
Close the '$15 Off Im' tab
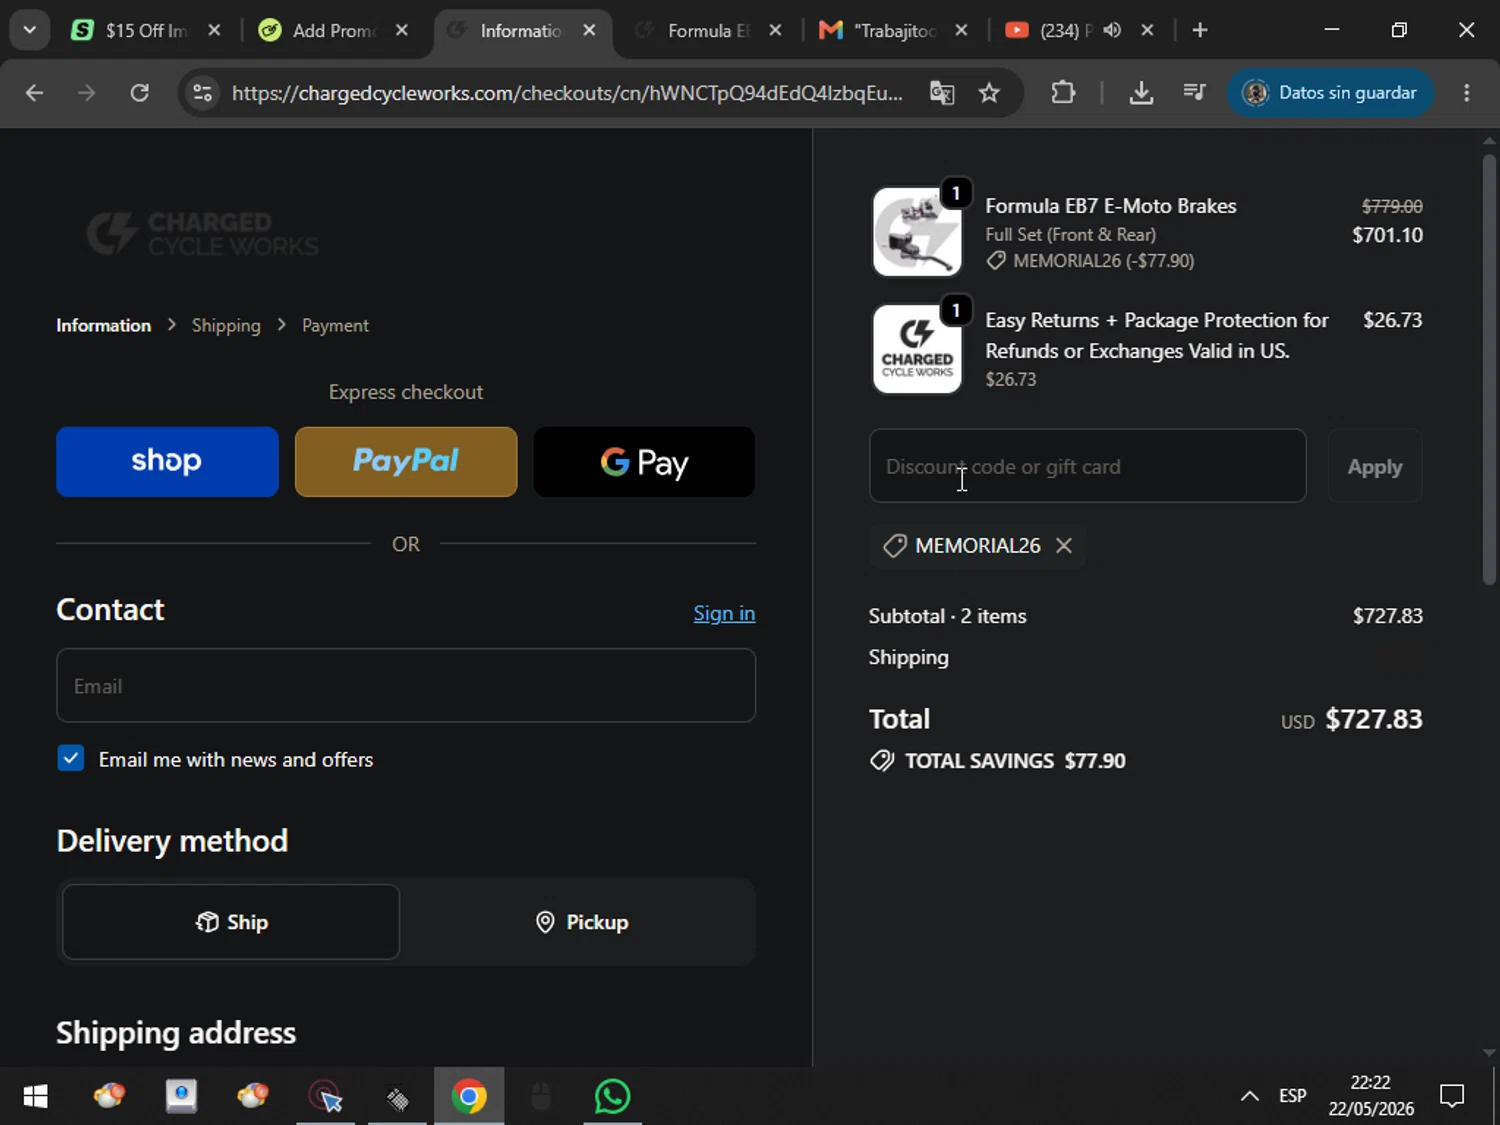[214, 30]
